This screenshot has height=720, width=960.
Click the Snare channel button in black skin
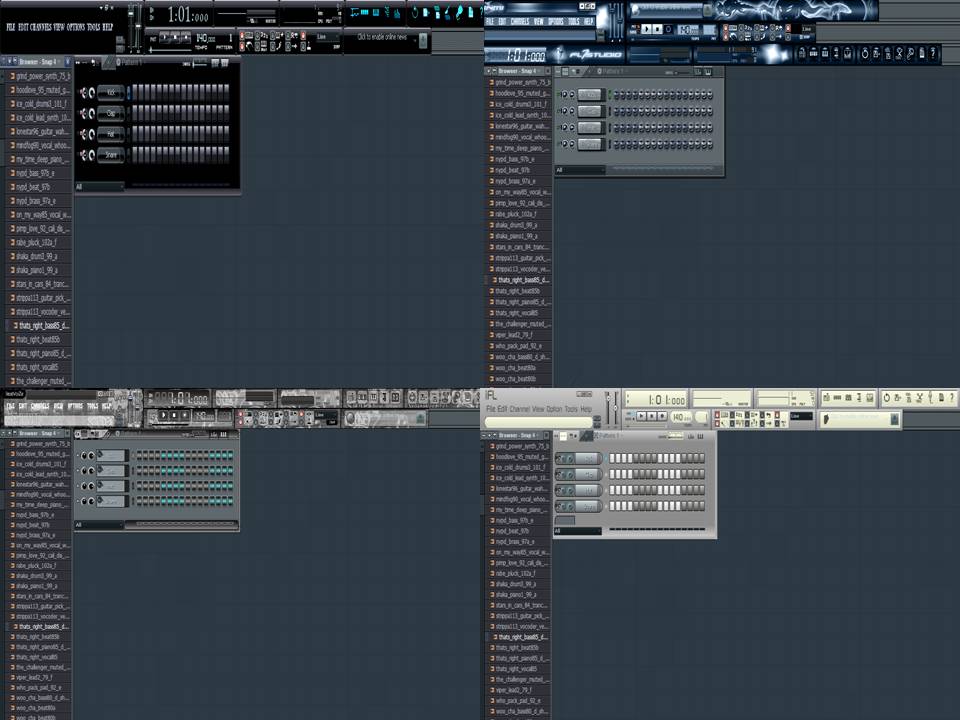click(x=111, y=155)
